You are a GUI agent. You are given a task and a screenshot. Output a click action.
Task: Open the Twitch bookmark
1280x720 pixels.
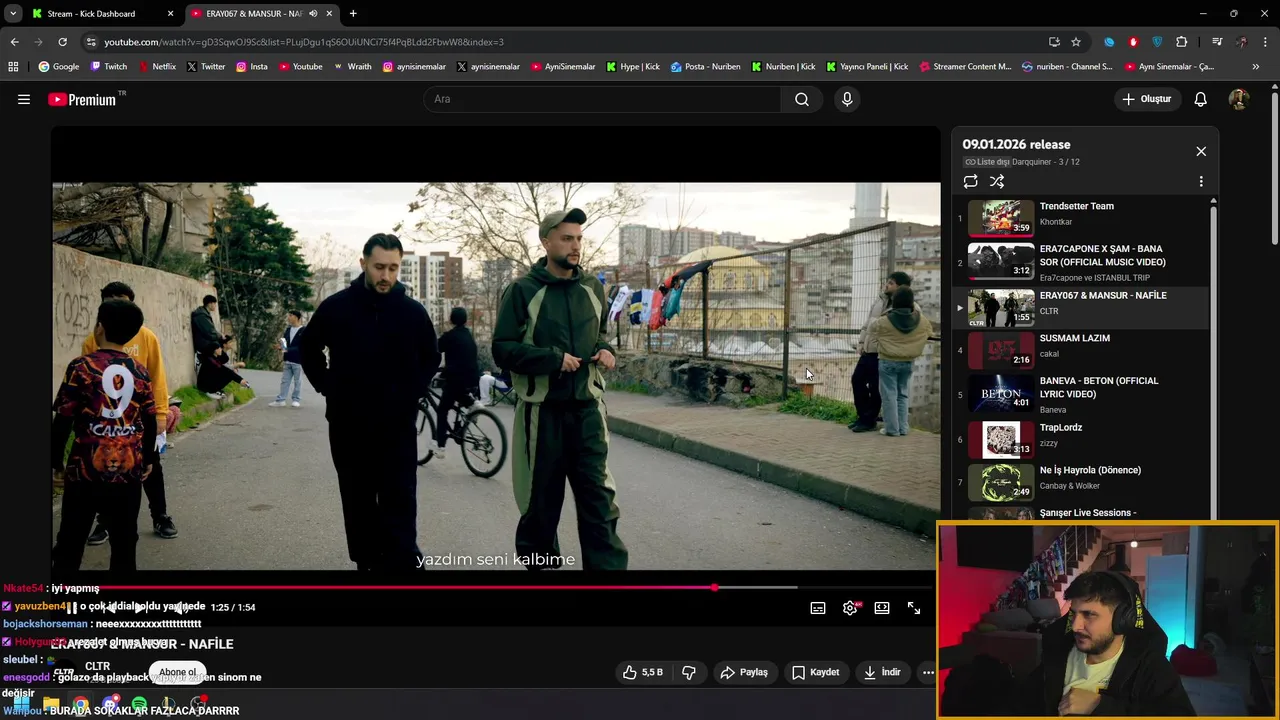(109, 67)
